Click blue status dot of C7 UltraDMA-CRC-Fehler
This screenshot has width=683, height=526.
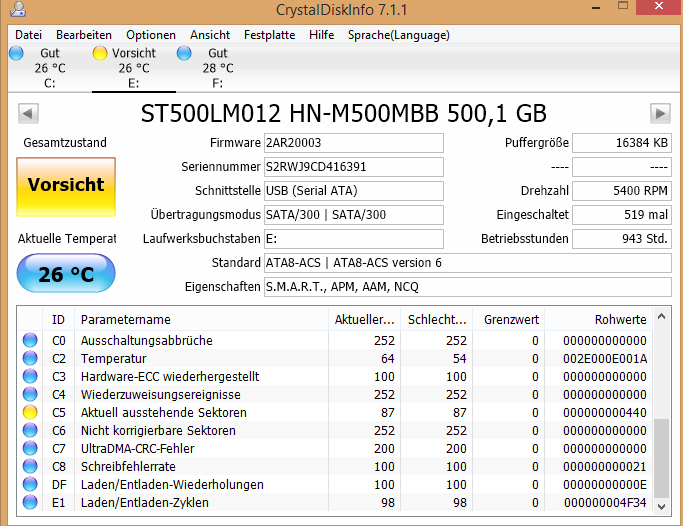click(30, 448)
